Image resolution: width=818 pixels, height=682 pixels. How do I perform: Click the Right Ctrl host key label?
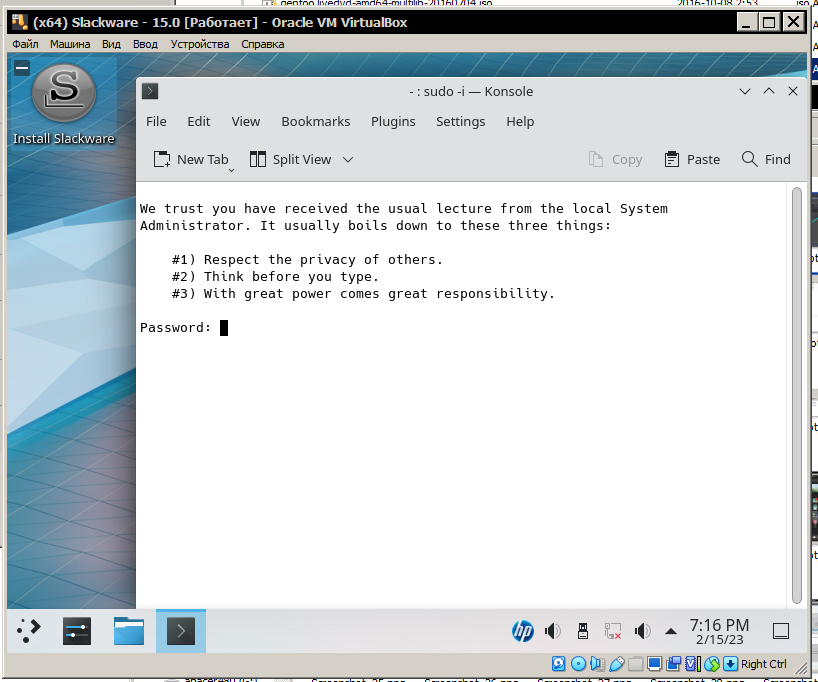point(763,664)
